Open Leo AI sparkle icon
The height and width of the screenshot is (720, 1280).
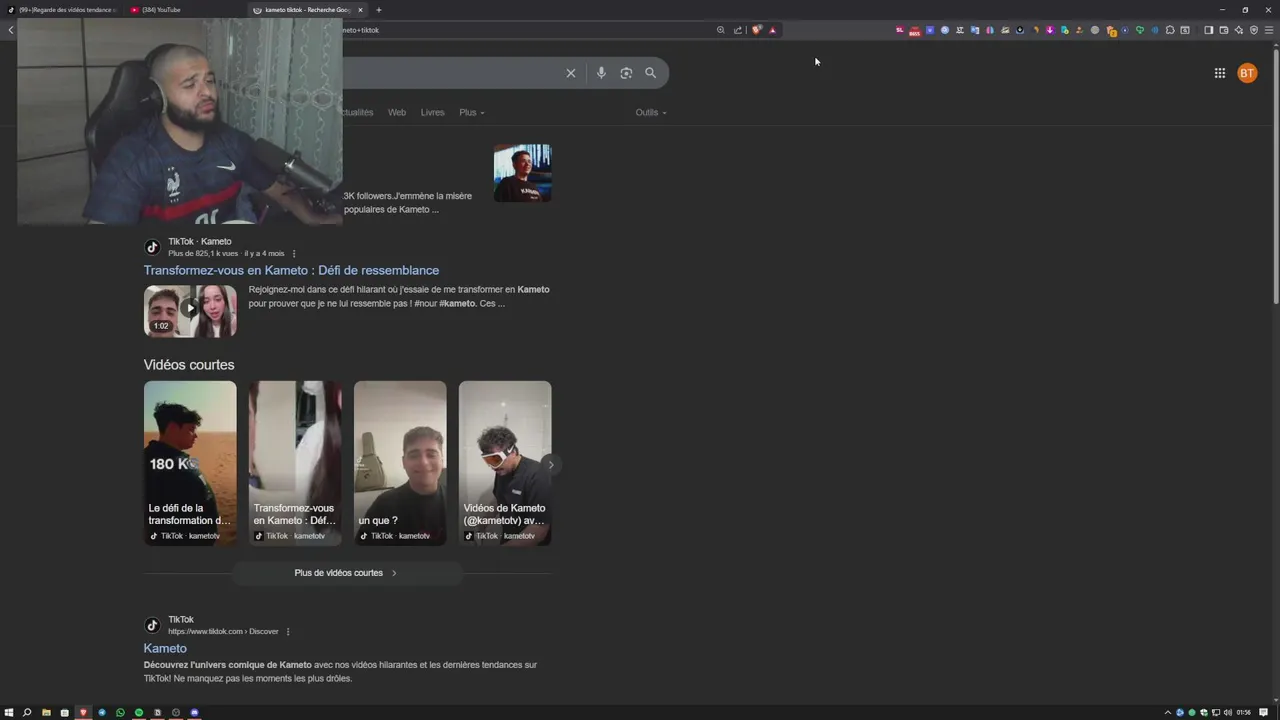click(1239, 30)
